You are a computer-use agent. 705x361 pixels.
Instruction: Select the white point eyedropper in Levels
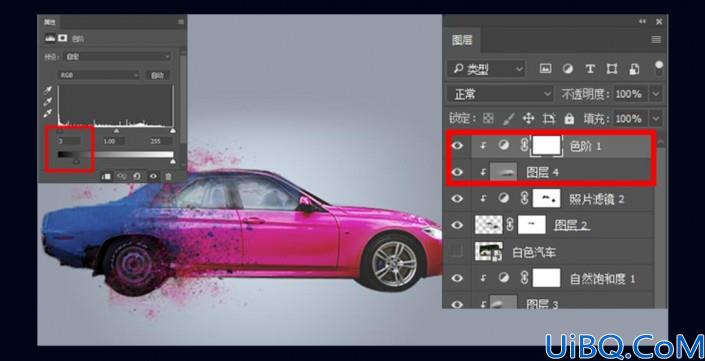coord(48,112)
